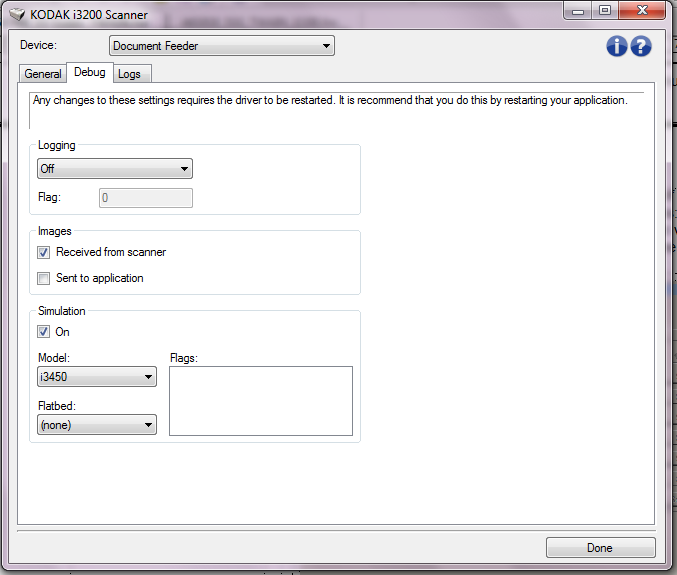677x575 pixels.
Task: Open help with the question mark icon
Action: pyautogui.click(x=641, y=46)
